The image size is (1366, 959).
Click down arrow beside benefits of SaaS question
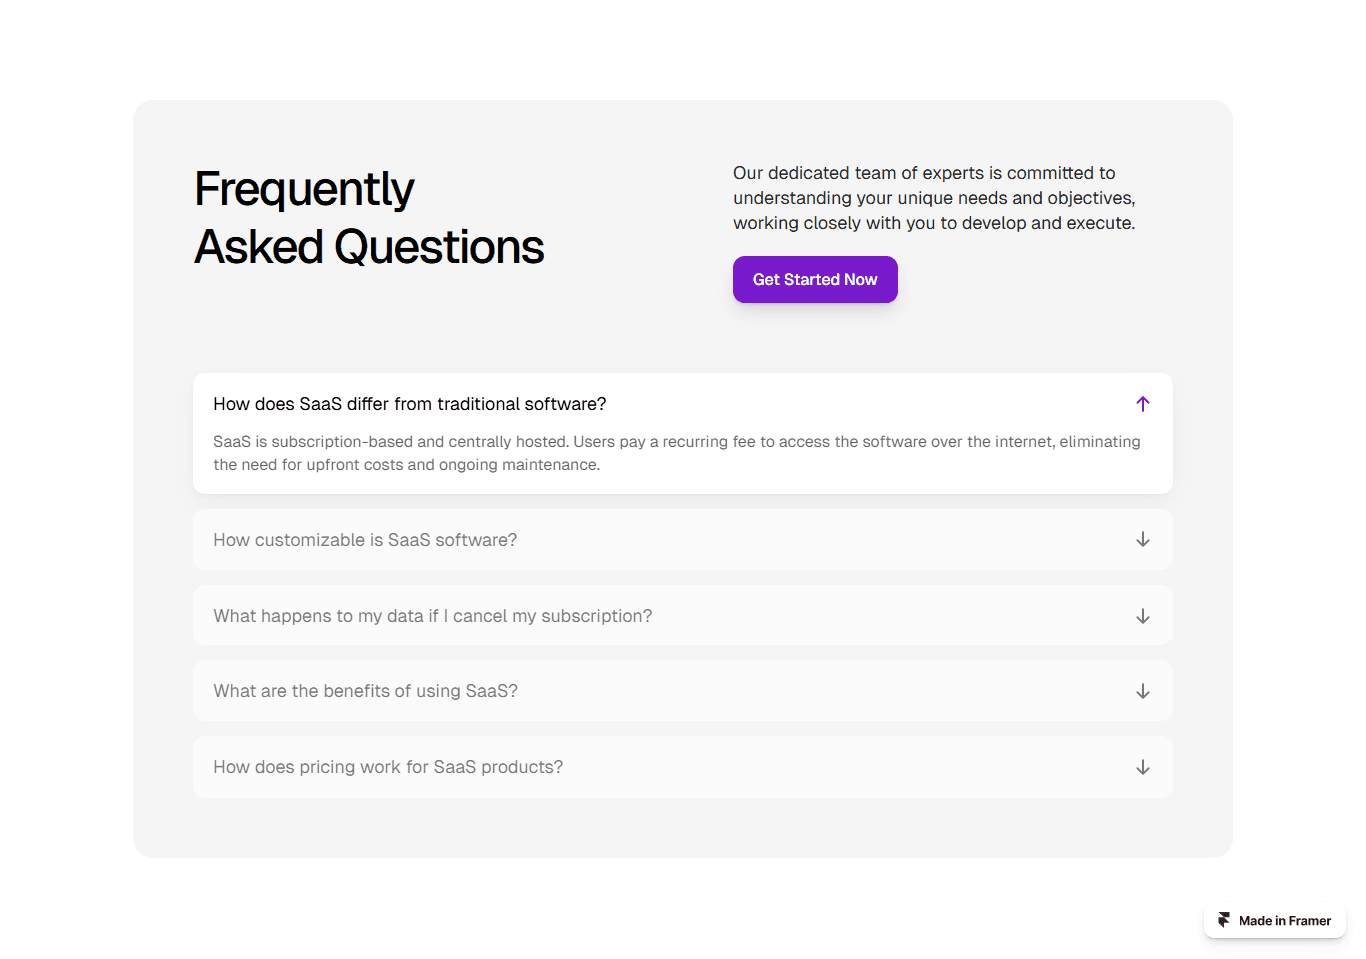click(1143, 691)
